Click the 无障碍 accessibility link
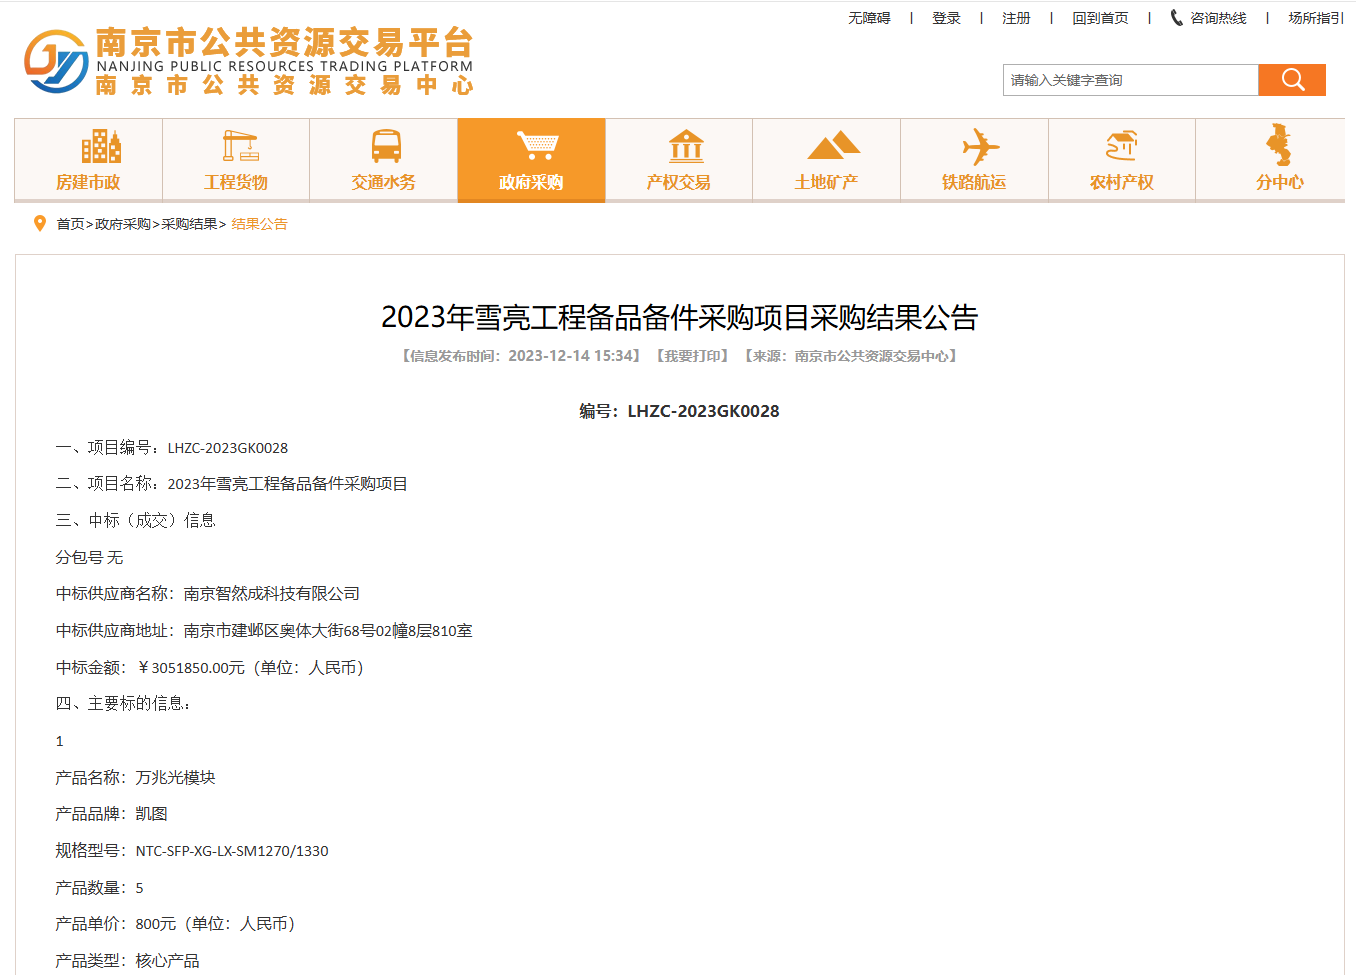 pyautogui.click(x=868, y=17)
